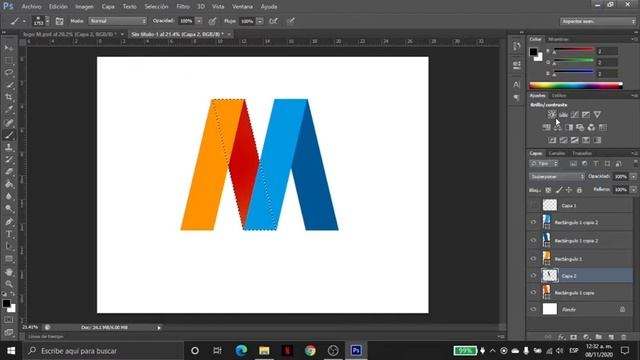The width and height of the screenshot is (640, 360).
Task: Switch to the Canales tab
Action: [557, 153]
